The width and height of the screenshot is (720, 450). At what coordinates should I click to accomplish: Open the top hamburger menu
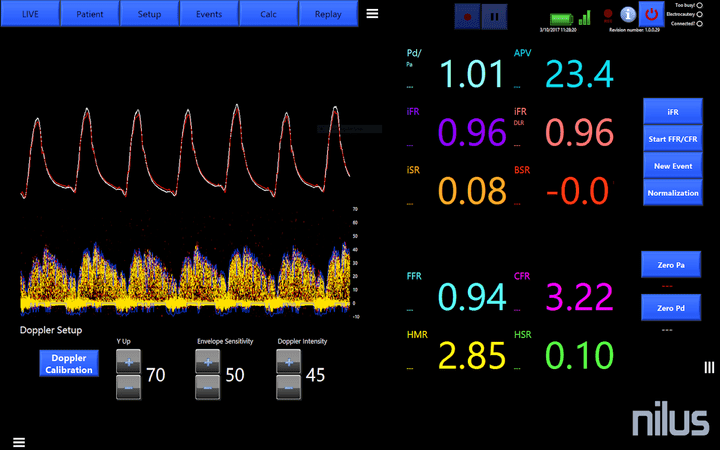[x=372, y=14]
